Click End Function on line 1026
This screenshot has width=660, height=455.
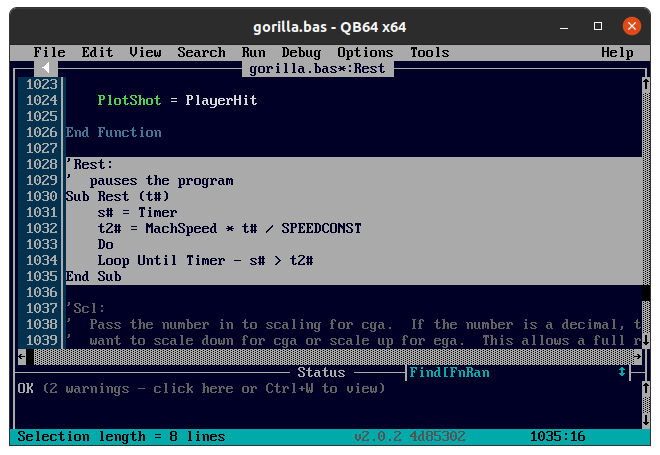click(x=113, y=132)
